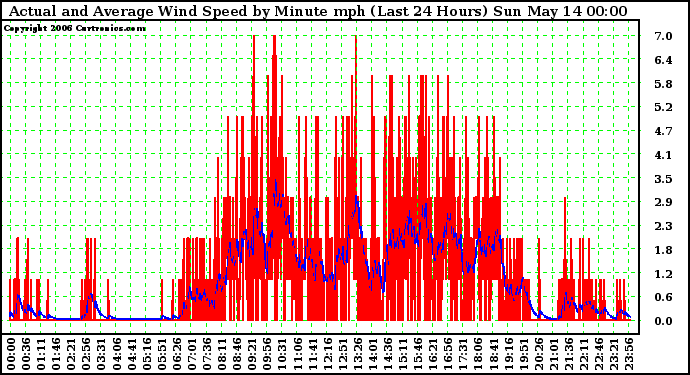Click the 17:31 x-axis time label
The width and height of the screenshot is (690, 375).
(x=462, y=354)
